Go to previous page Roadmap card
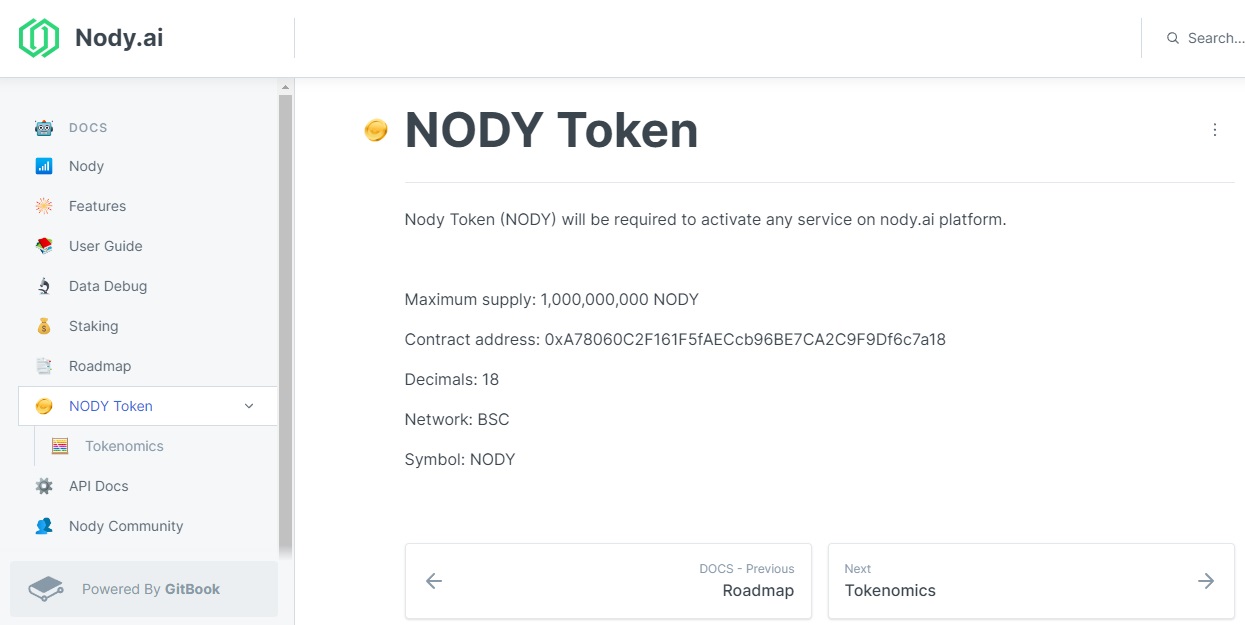 pyautogui.click(x=608, y=581)
